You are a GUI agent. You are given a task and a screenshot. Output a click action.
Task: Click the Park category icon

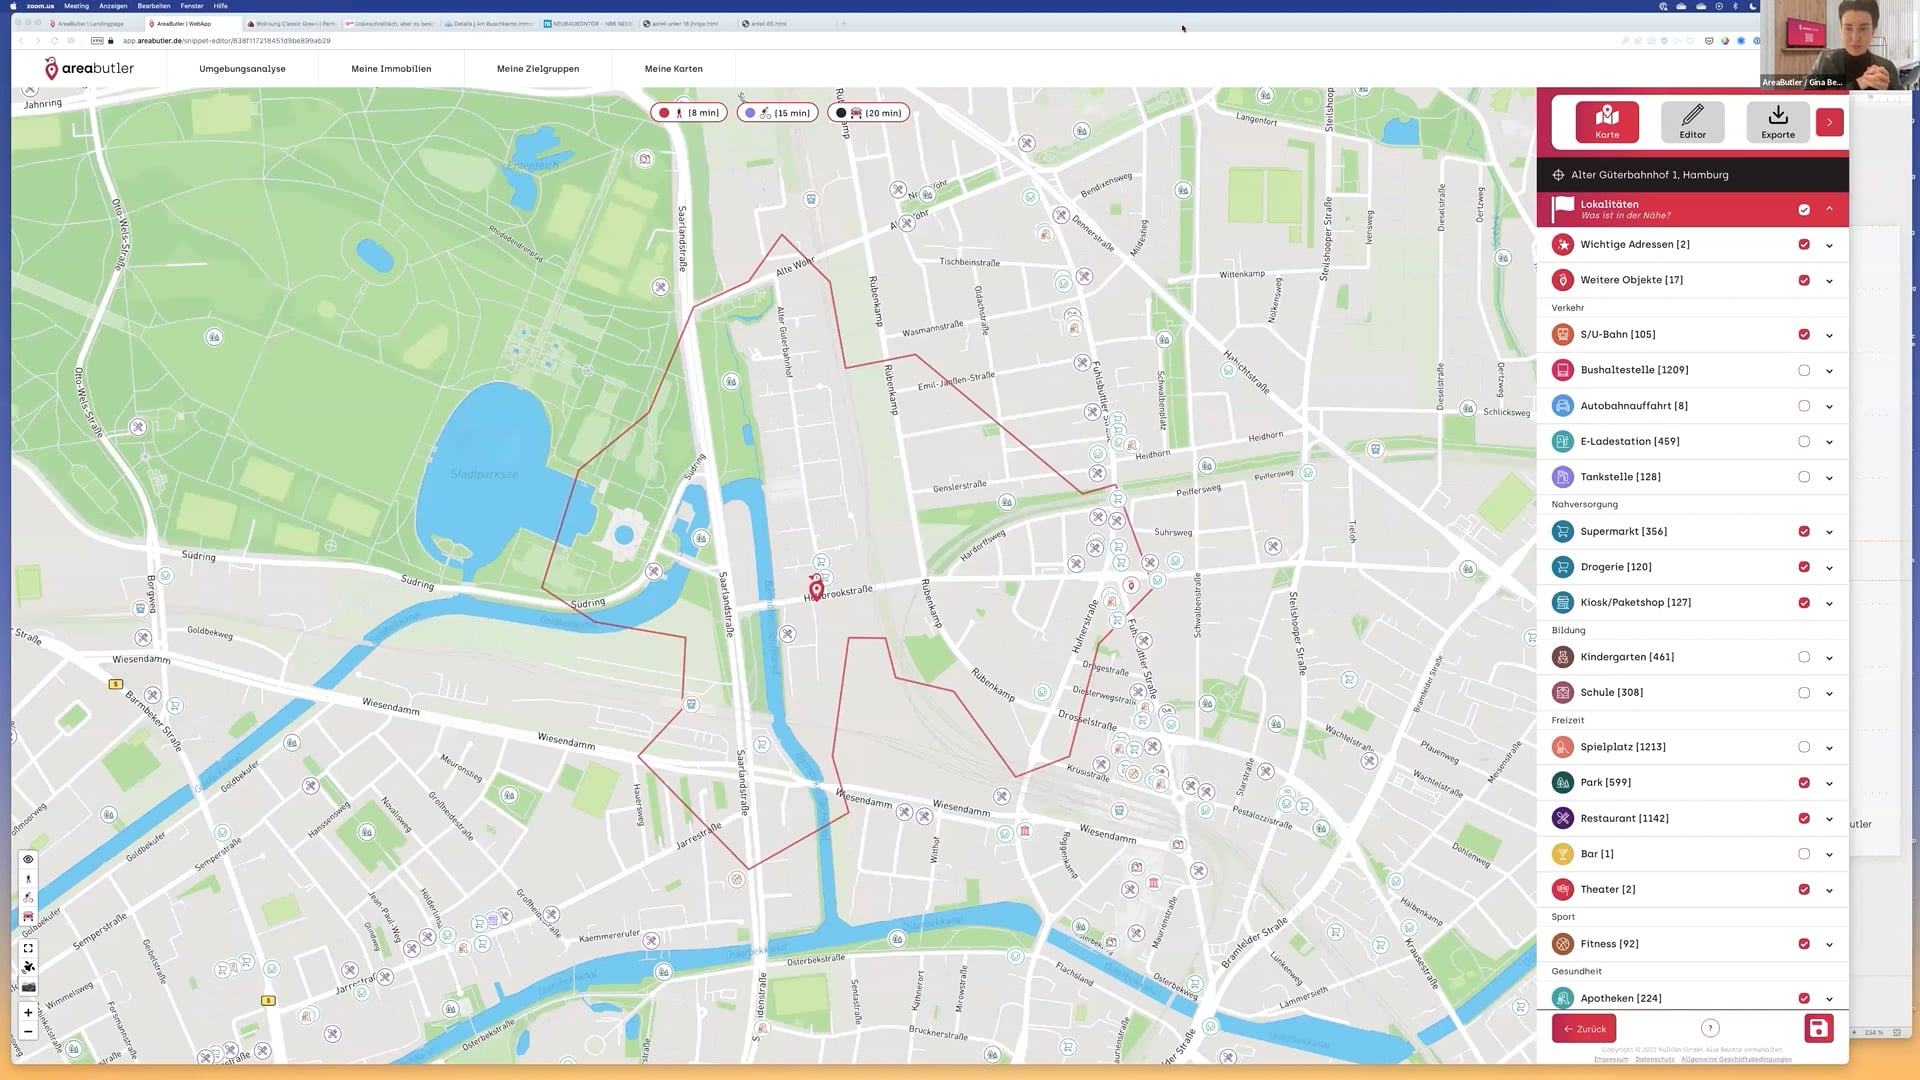(x=1562, y=783)
